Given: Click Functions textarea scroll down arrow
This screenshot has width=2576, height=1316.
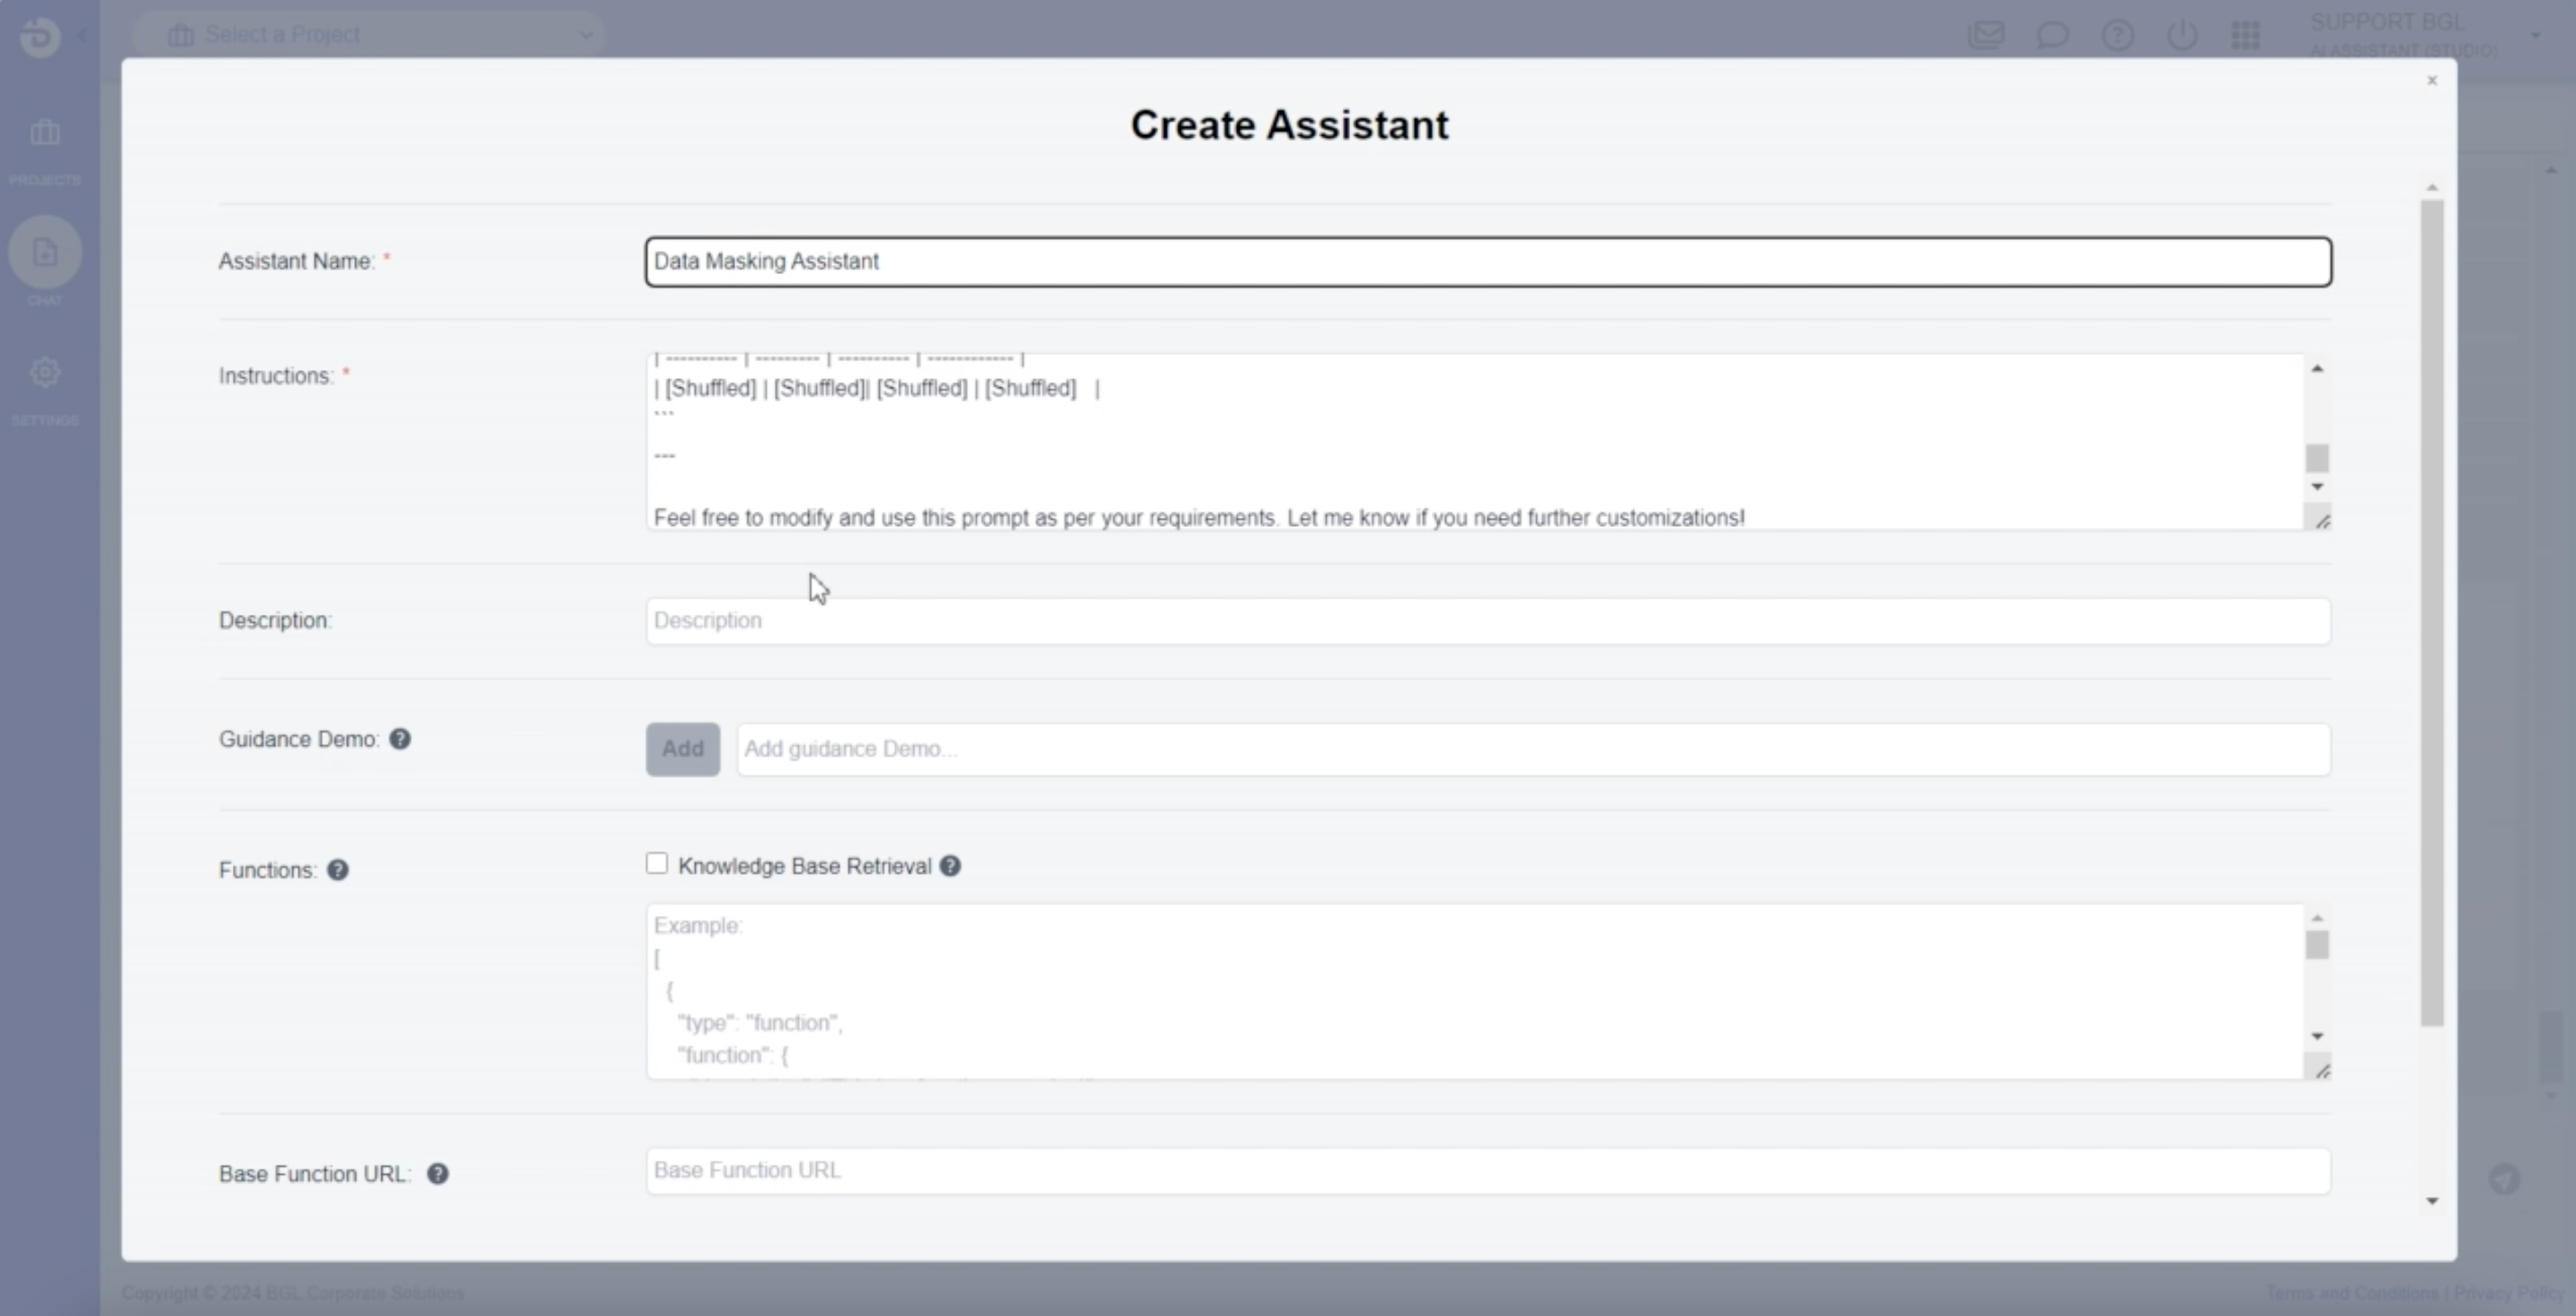Looking at the screenshot, I should click(2317, 1036).
